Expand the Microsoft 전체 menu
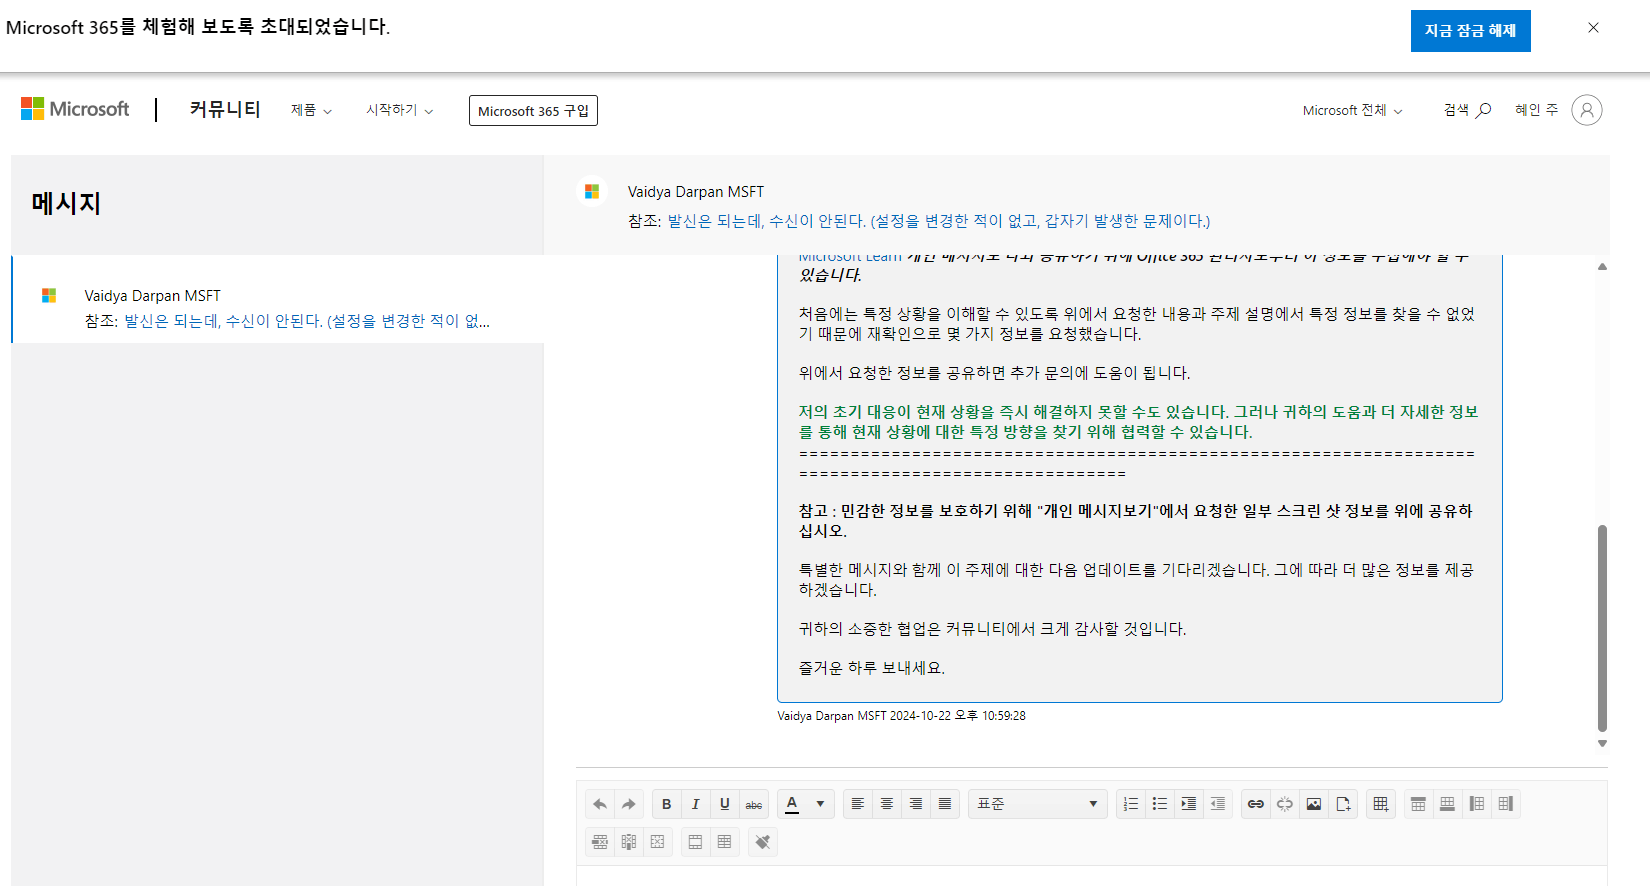Image resolution: width=1650 pixels, height=886 pixels. point(1352,110)
